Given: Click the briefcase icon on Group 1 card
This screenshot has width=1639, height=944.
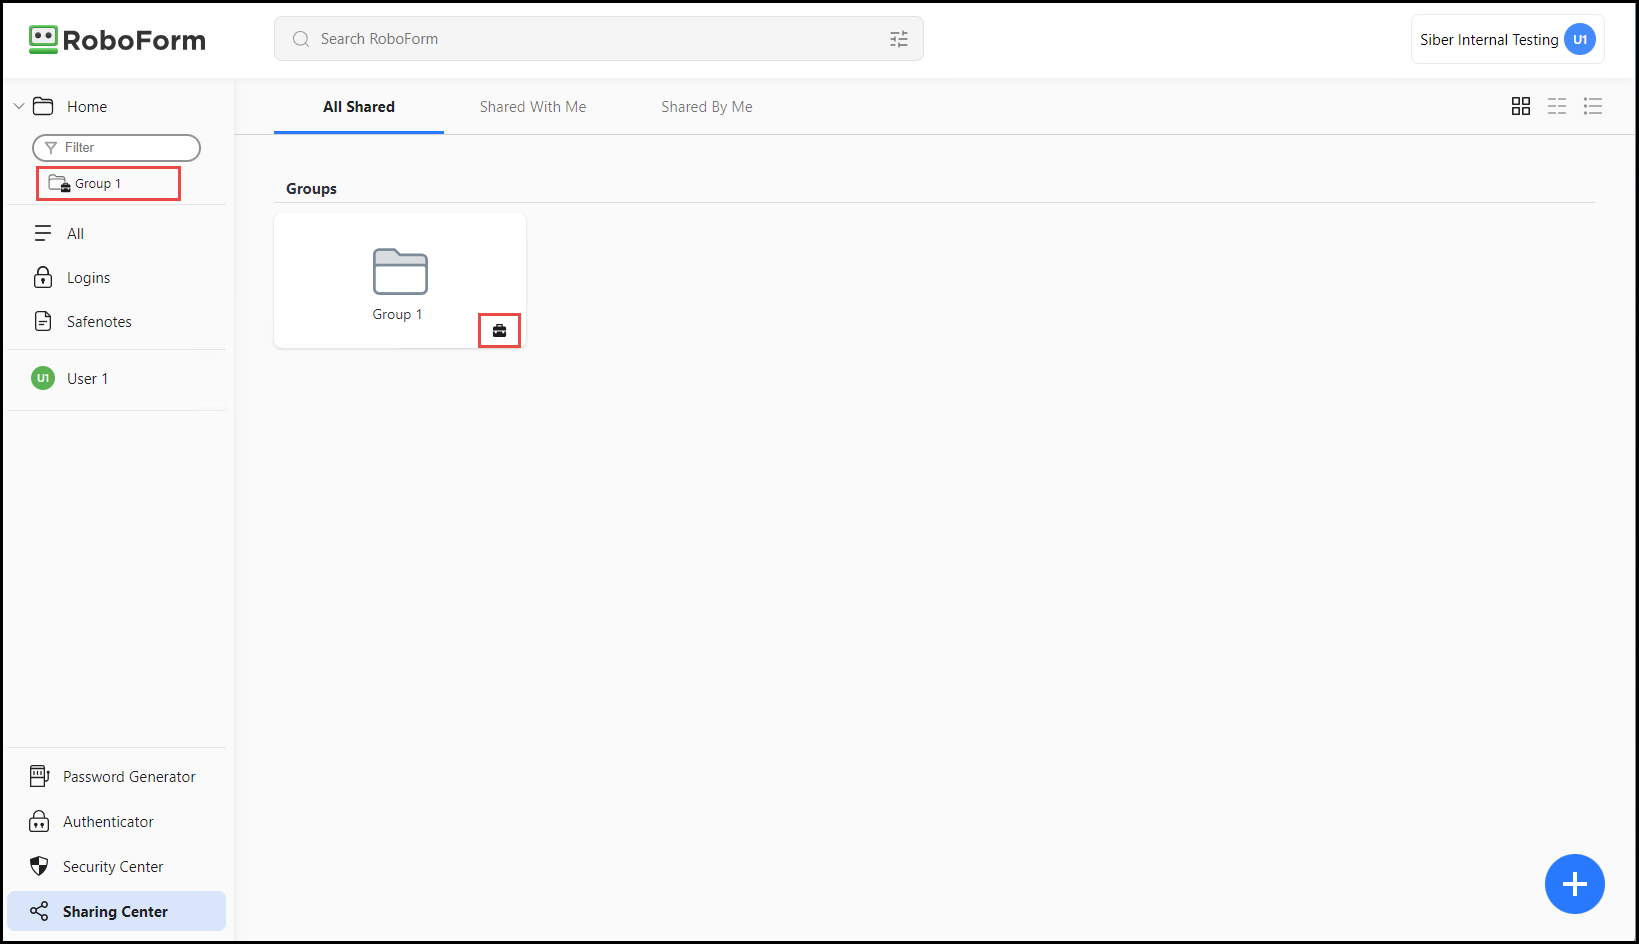Looking at the screenshot, I should coord(499,330).
